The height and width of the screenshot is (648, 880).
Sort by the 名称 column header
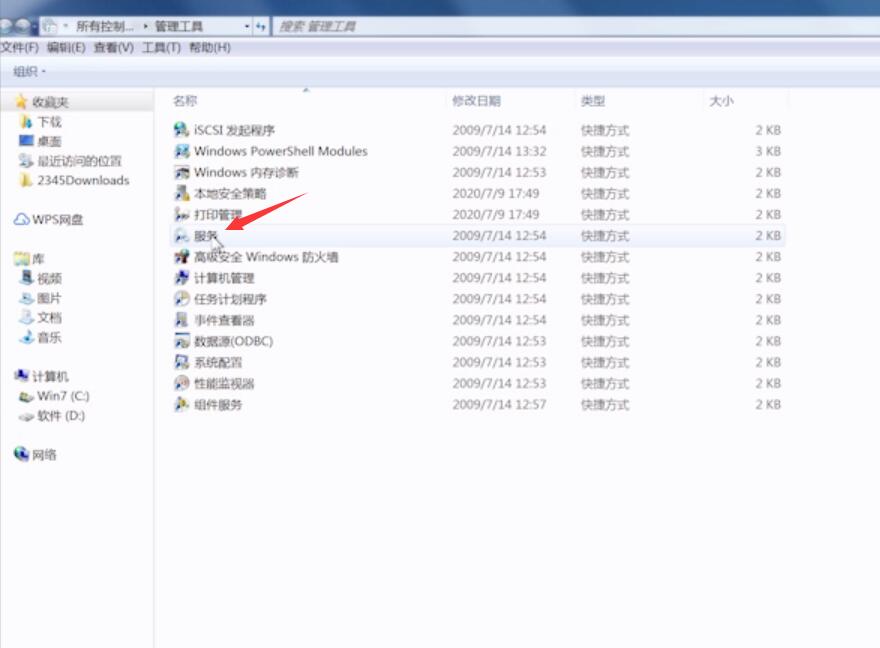coord(185,101)
